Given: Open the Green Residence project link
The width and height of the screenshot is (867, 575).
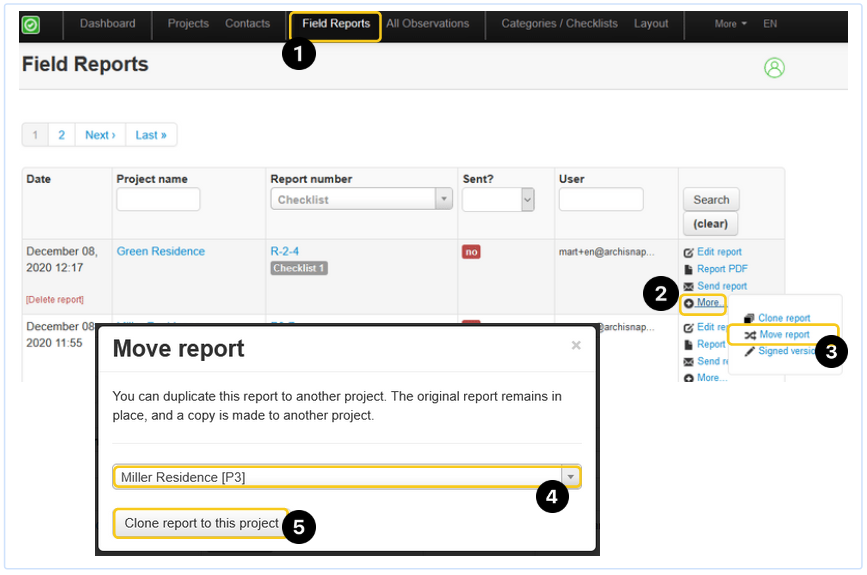Looking at the screenshot, I should [160, 252].
